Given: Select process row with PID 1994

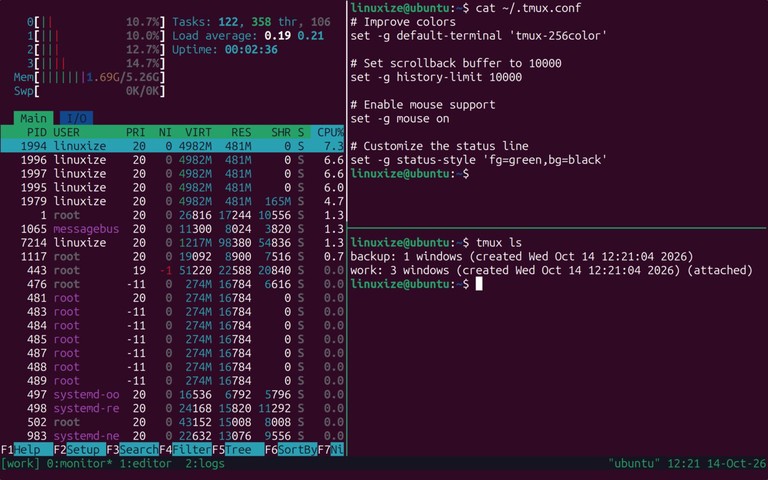Looking at the screenshot, I should click(172, 146).
